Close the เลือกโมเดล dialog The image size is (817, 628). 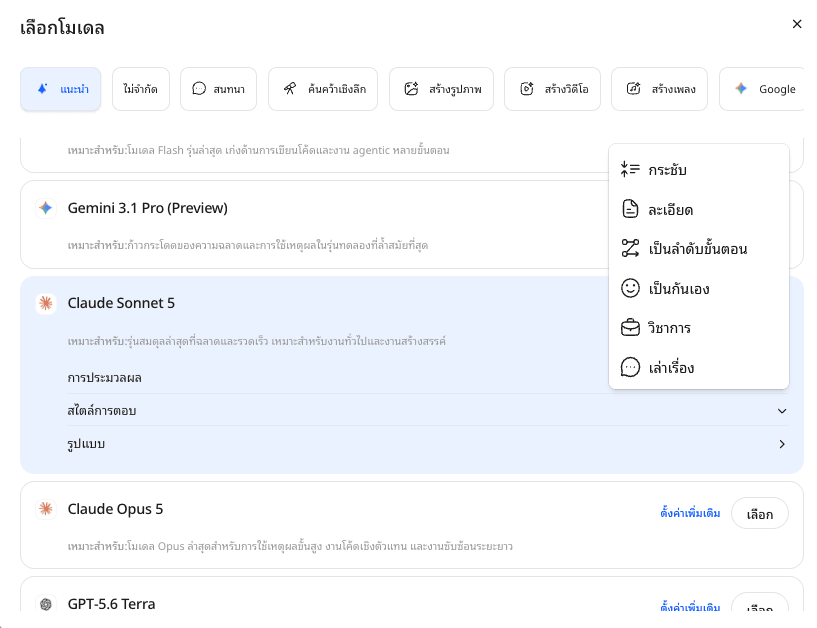click(797, 24)
